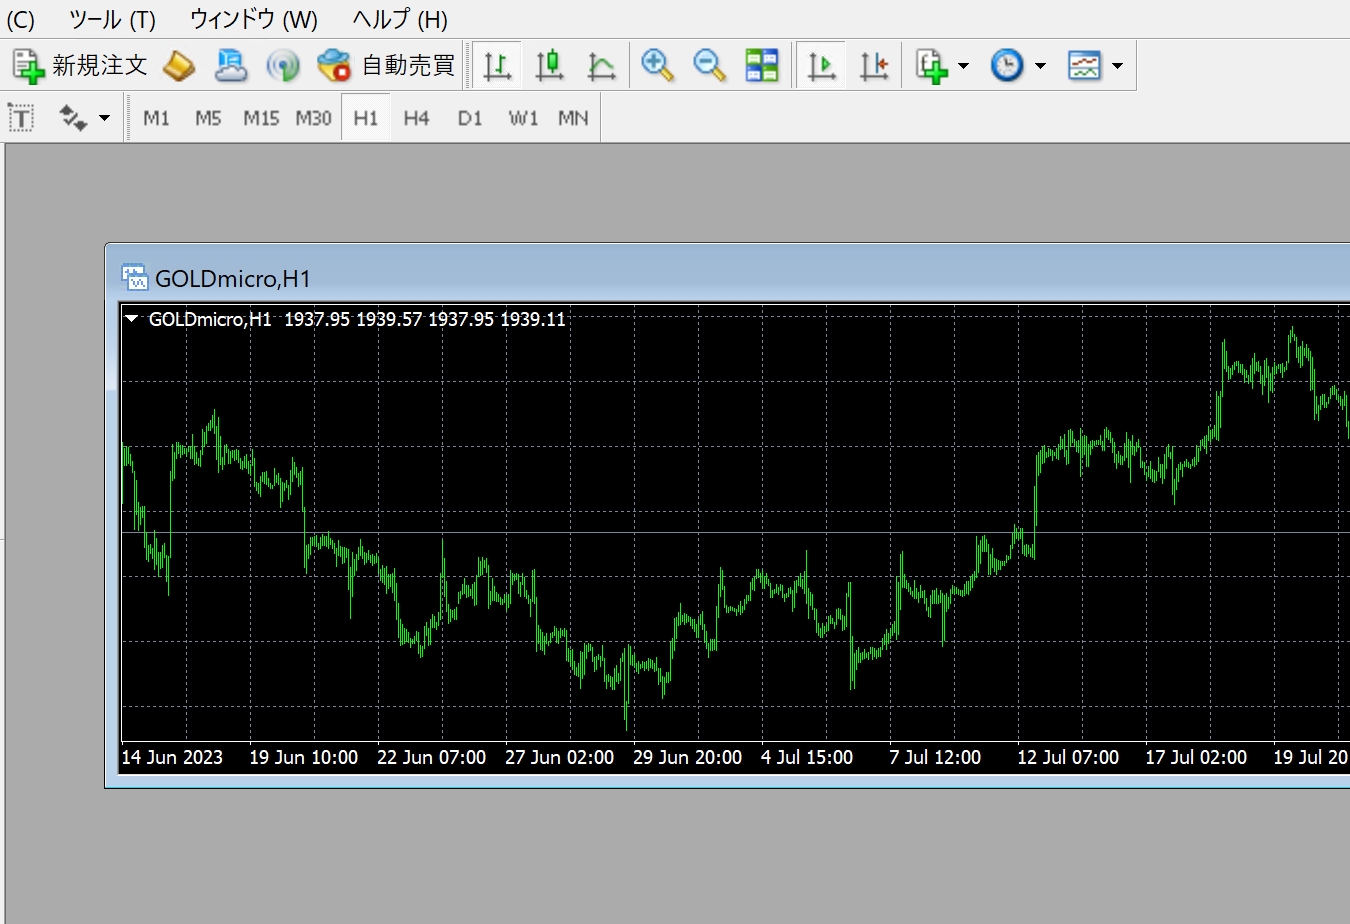1350x924 pixels.
Task: Select the H1 timeframe button
Action: pos(366,118)
